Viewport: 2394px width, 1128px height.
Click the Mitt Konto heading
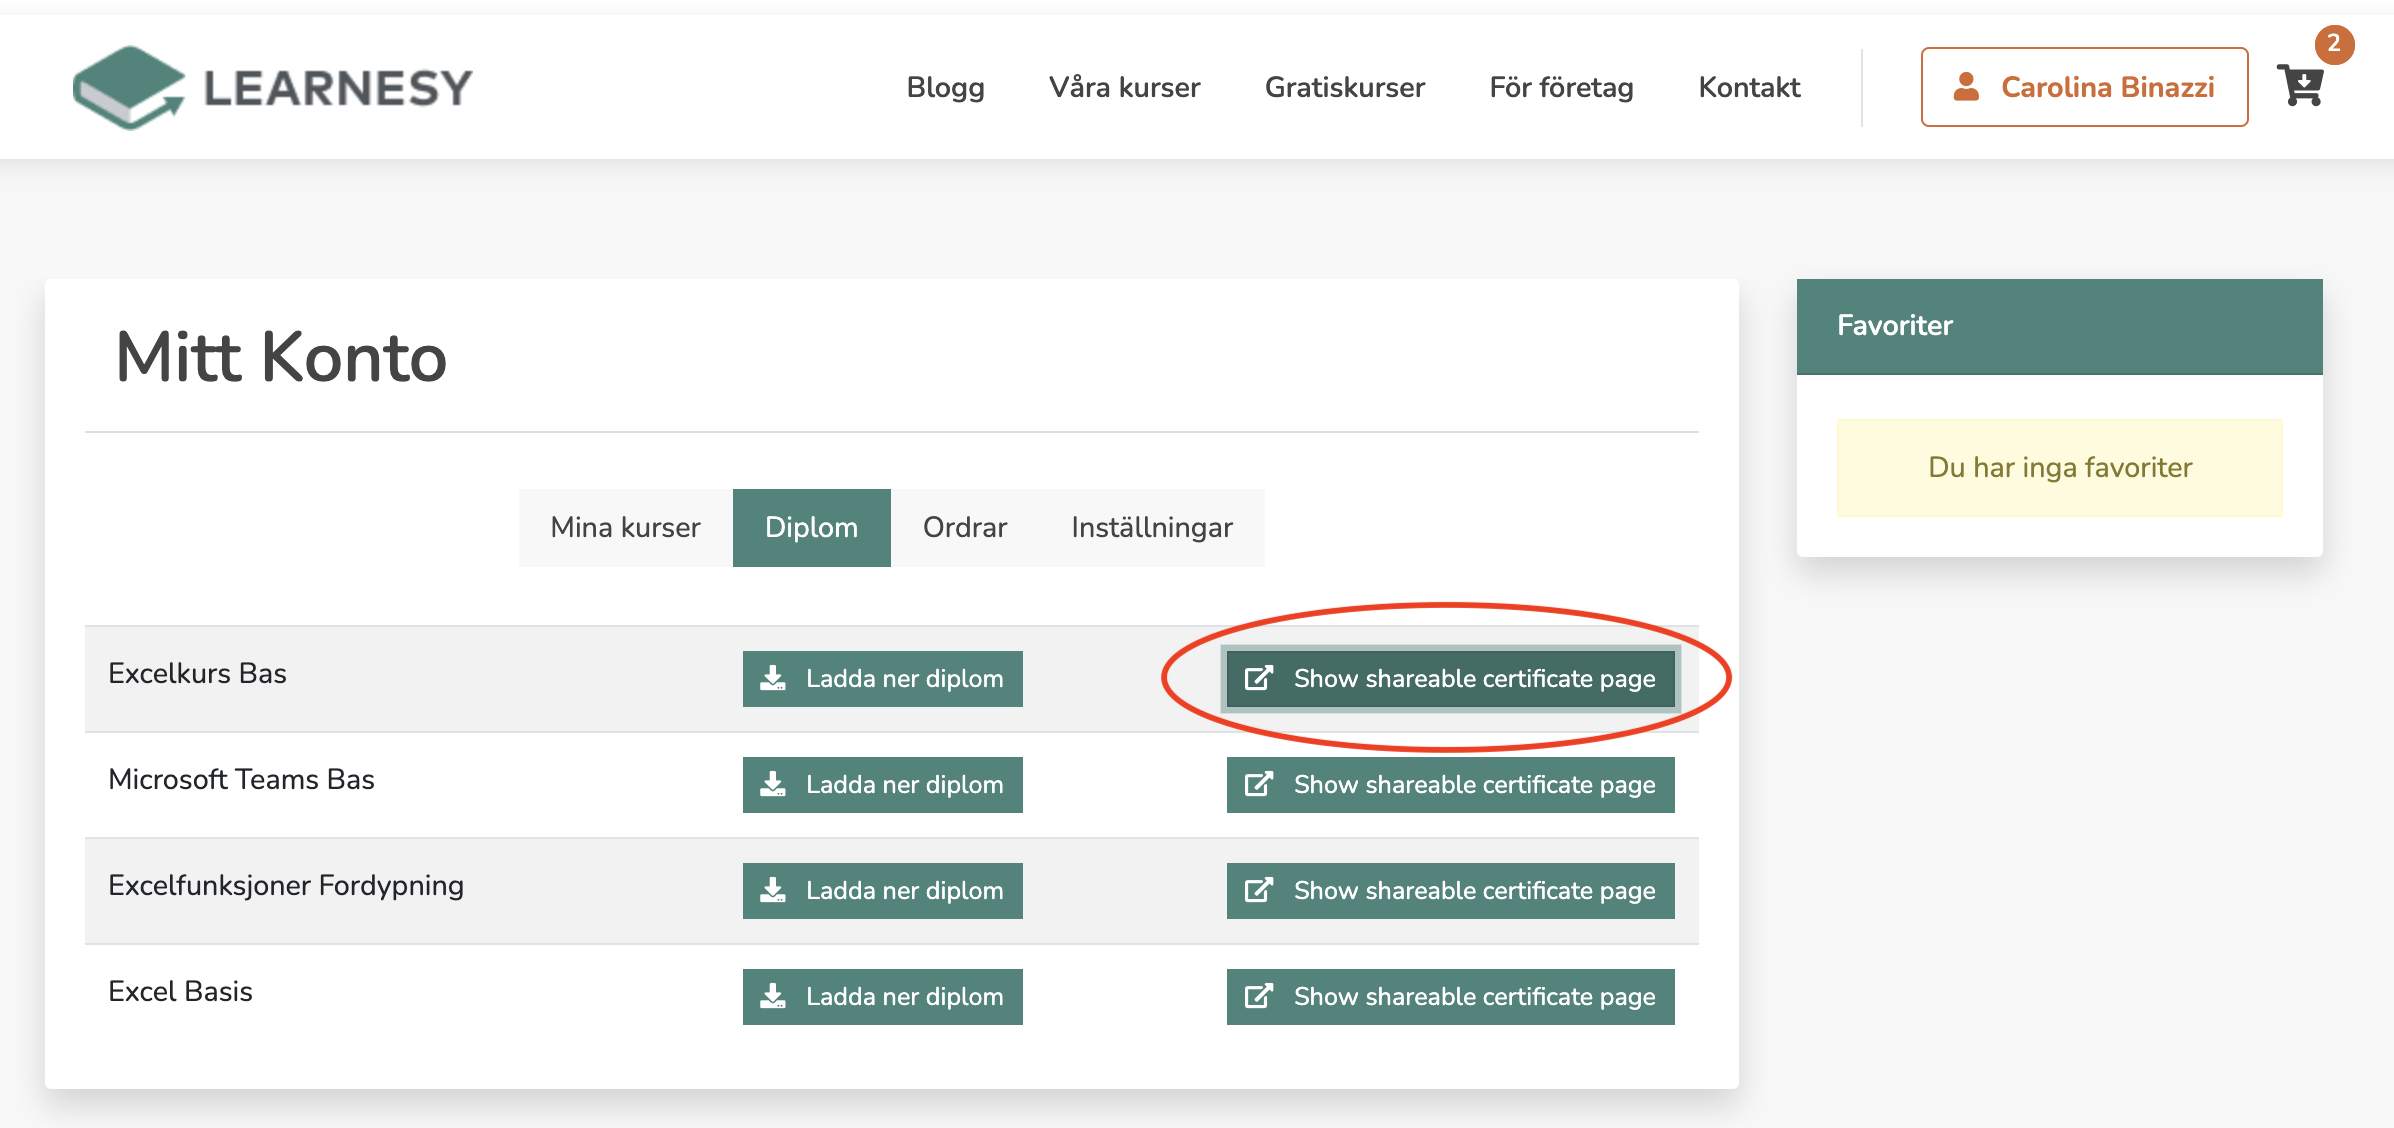pyautogui.click(x=281, y=357)
